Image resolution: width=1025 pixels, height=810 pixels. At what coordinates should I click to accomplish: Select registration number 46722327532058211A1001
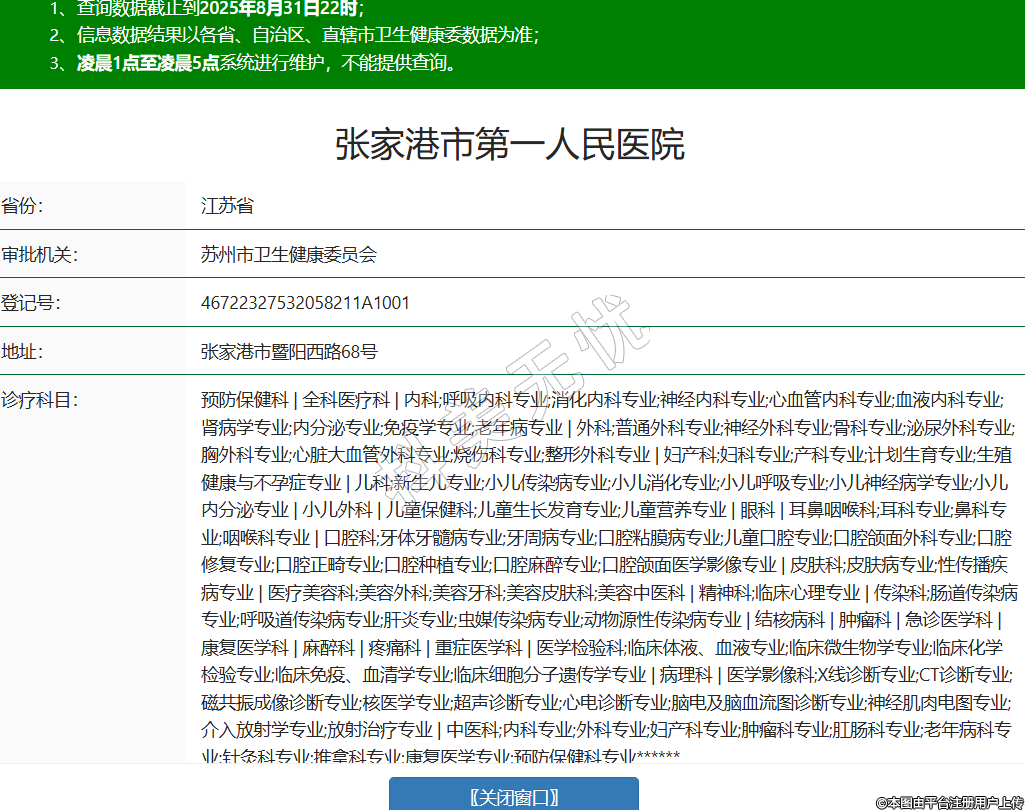pyautogui.click(x=305, y=303)
